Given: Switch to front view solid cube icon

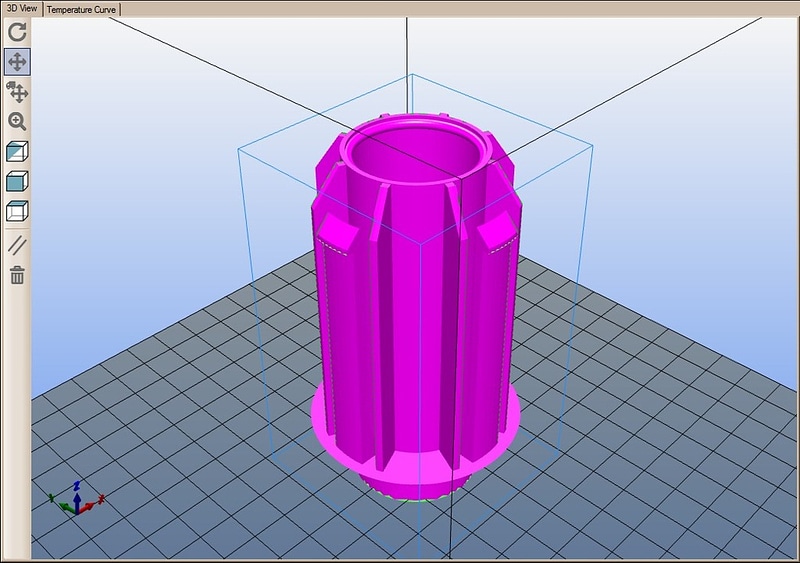Looking at the screenshot, I should (17, 181).
